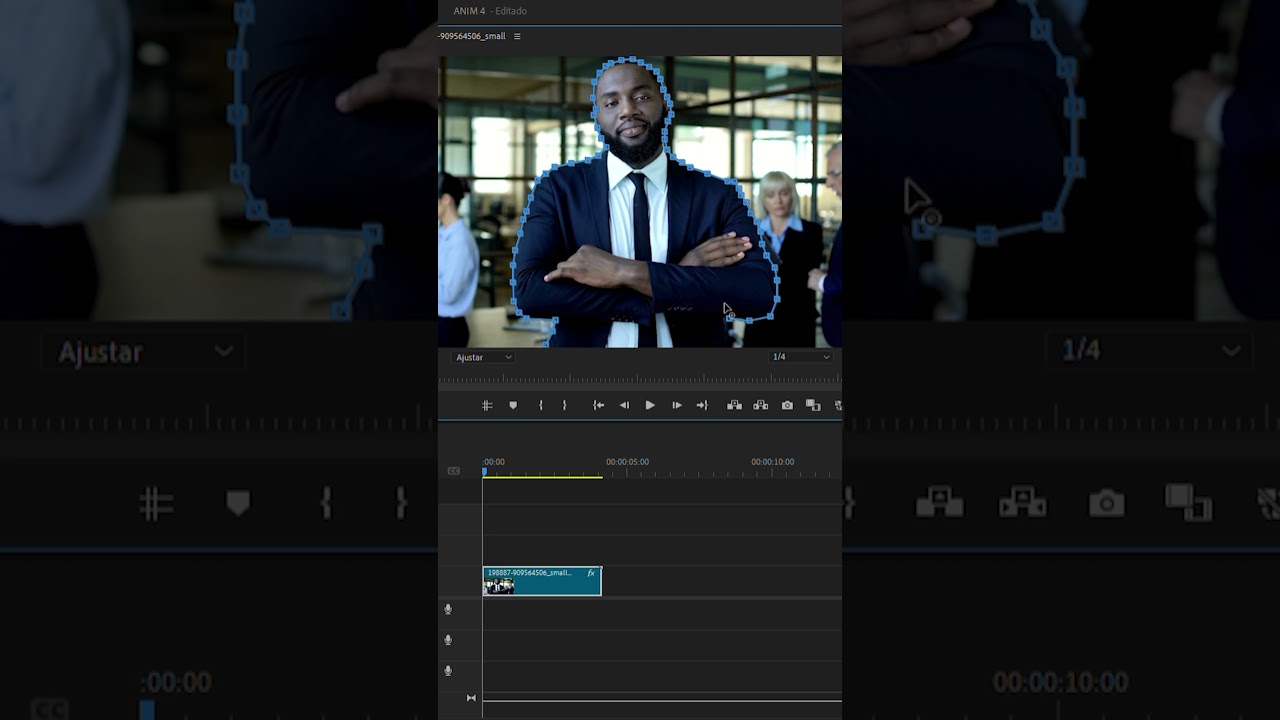Click the Lift icon
Viewport: 1280px width, 720px height.
click(x=734, y=405)
